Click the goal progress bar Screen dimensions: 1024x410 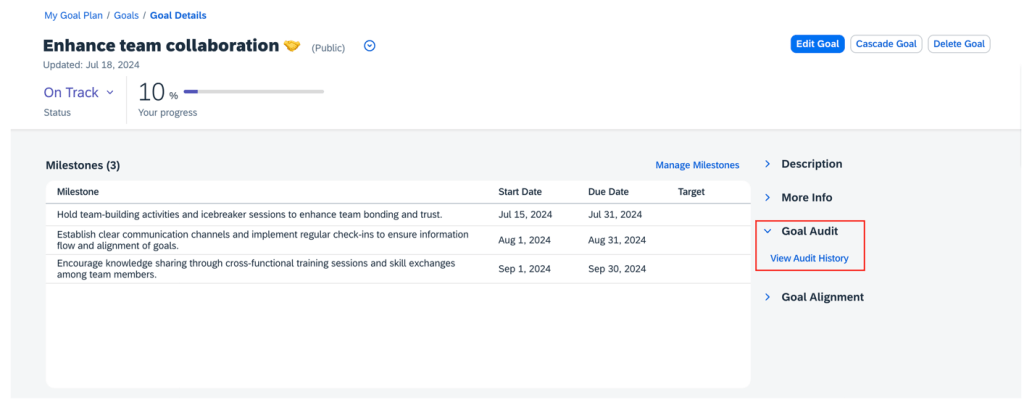click(254, 92)
